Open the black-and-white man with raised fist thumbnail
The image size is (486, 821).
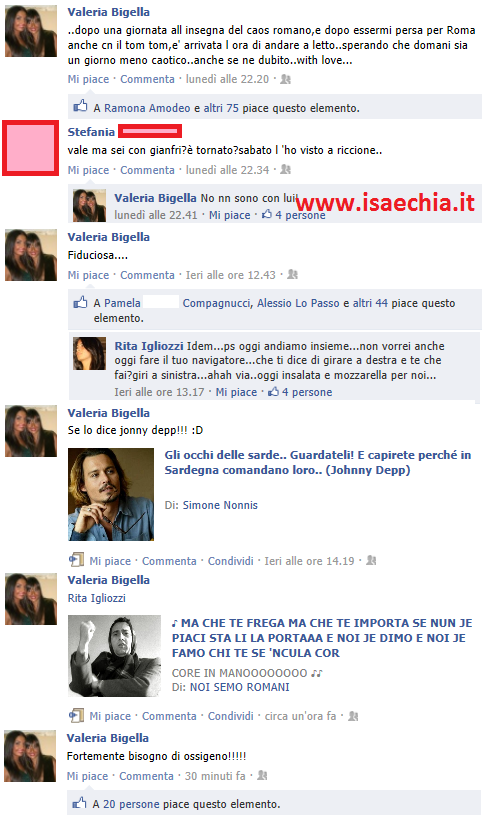click(115, 656)
